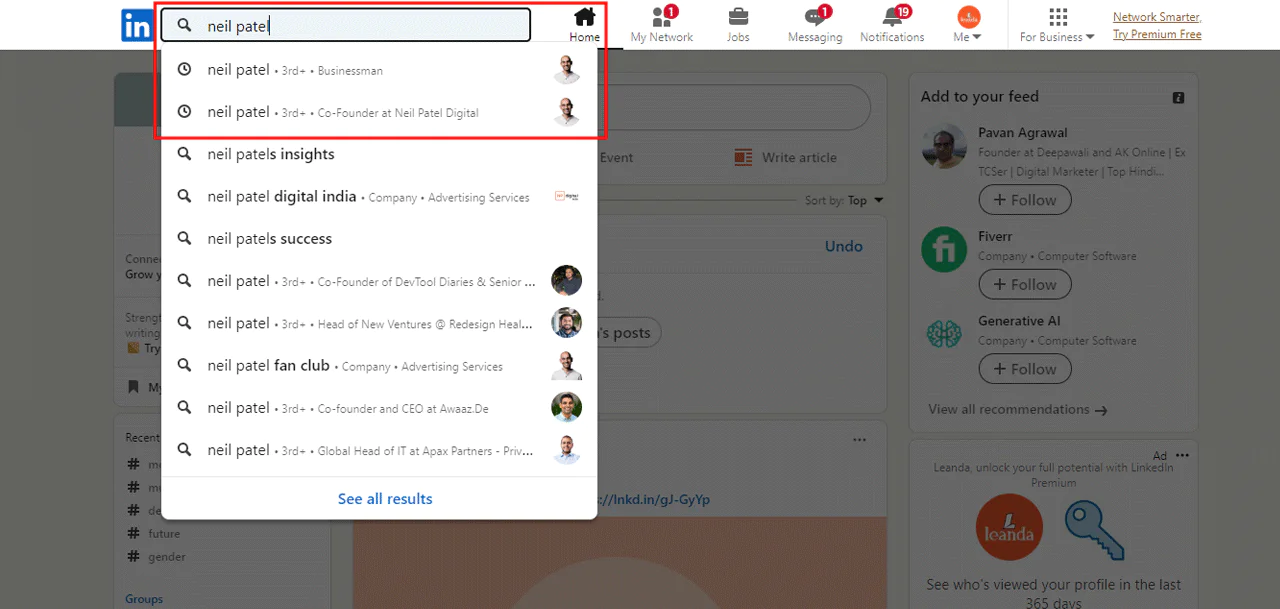Select neil patel Global Head of IT
This screenshot has width=1280, height=609.
[379, 450]
